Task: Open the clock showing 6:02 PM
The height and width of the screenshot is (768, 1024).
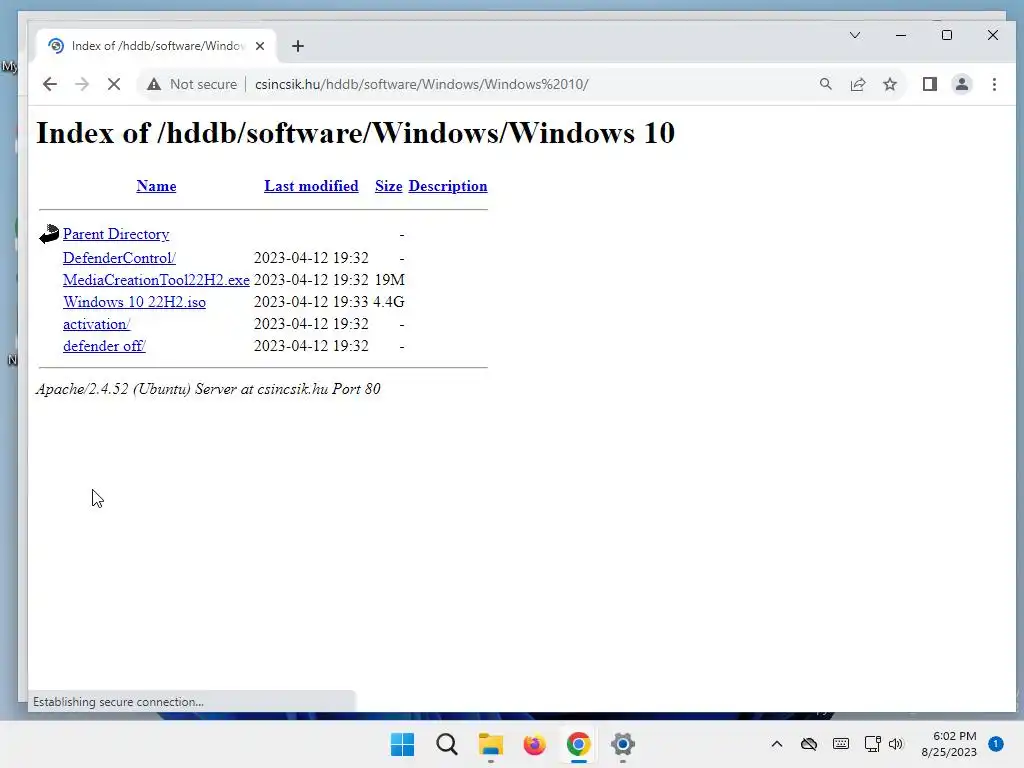Action: click(949, 744)
